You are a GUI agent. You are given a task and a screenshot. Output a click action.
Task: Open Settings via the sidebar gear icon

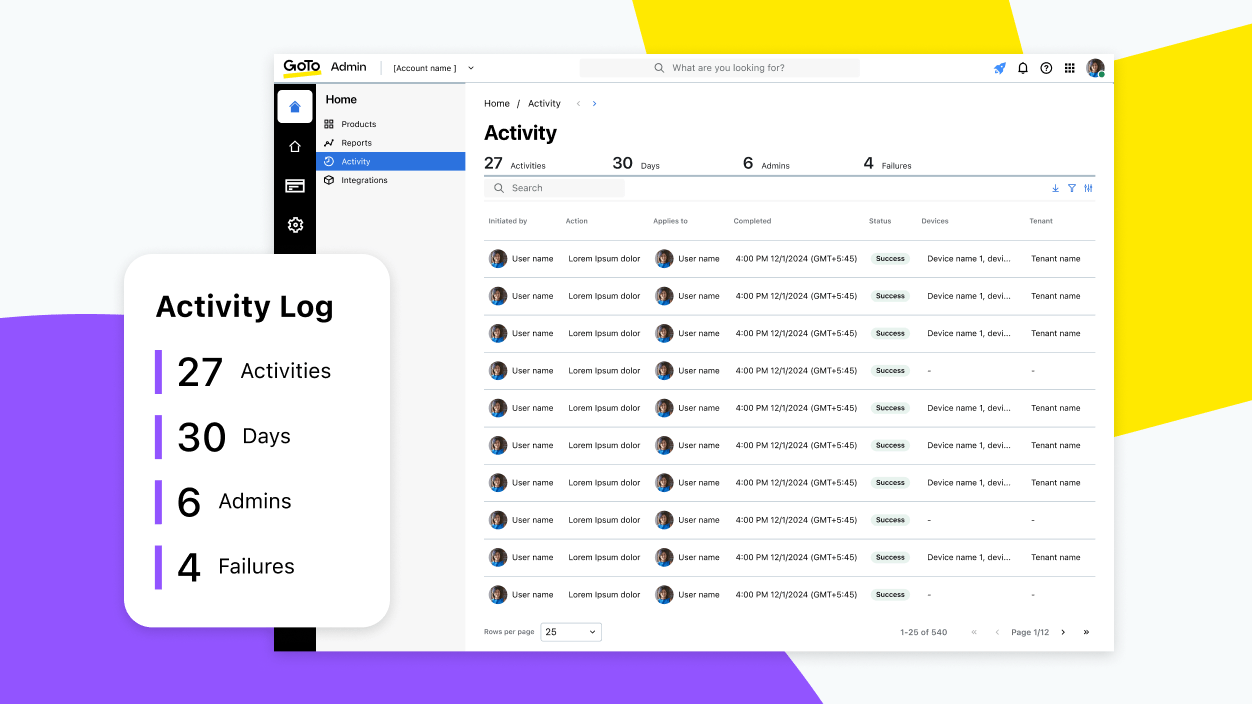click(x=295, y=225)
